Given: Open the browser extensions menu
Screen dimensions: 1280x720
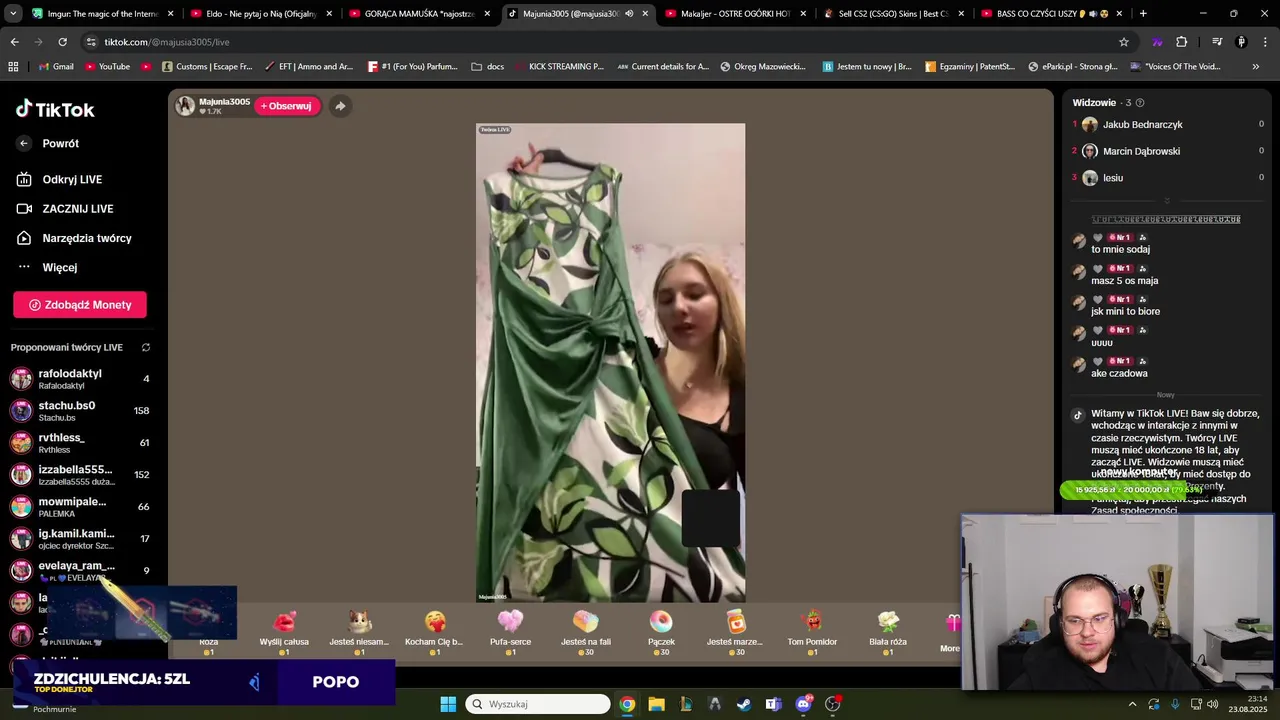Looking at the screenshot, I should pos(1181,42).
